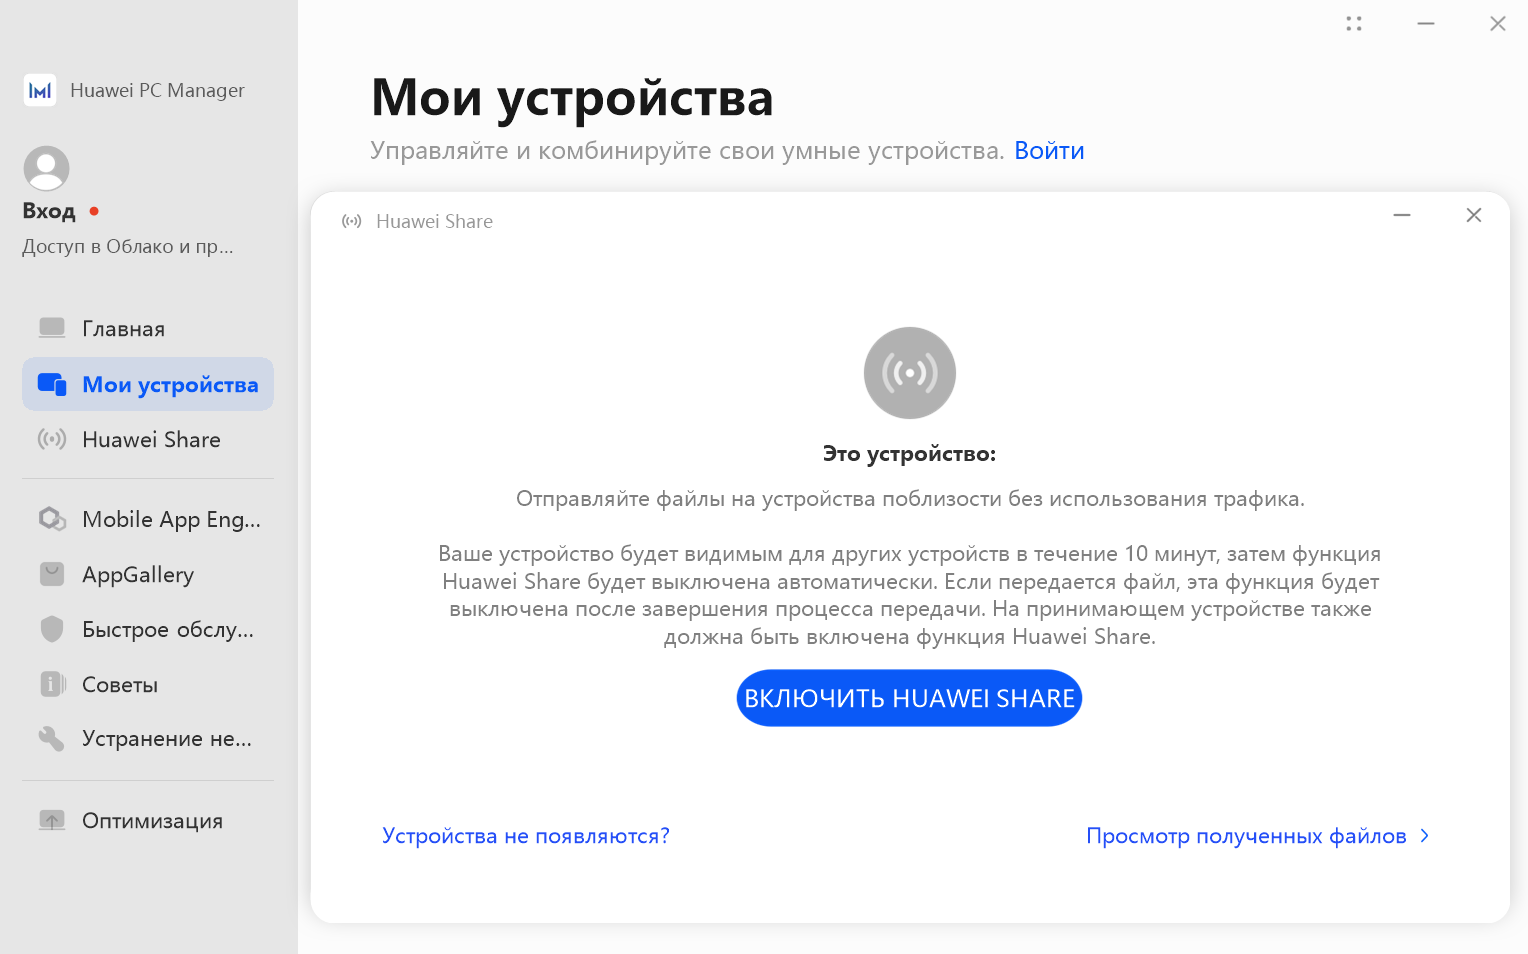Open the Устройства не появляются? link

point(526,835)
